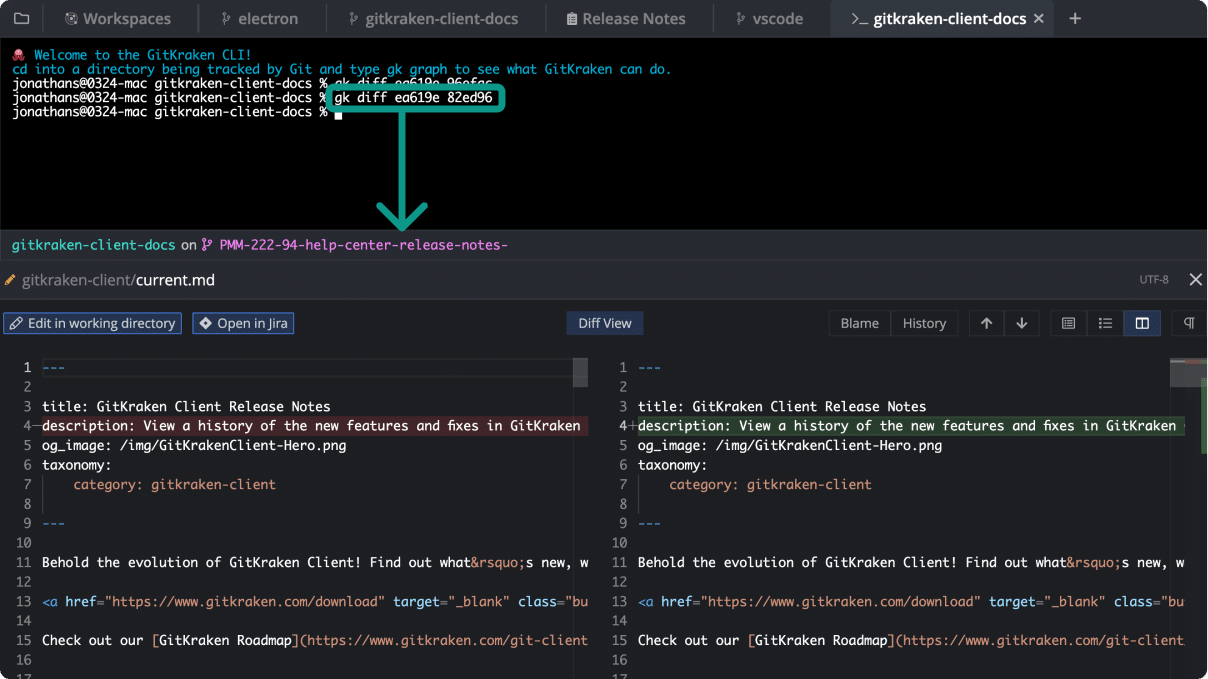Click right pane 'category: gitkraken-client' line
This screenshot has height=679, width=1208.
click(770, 484)
